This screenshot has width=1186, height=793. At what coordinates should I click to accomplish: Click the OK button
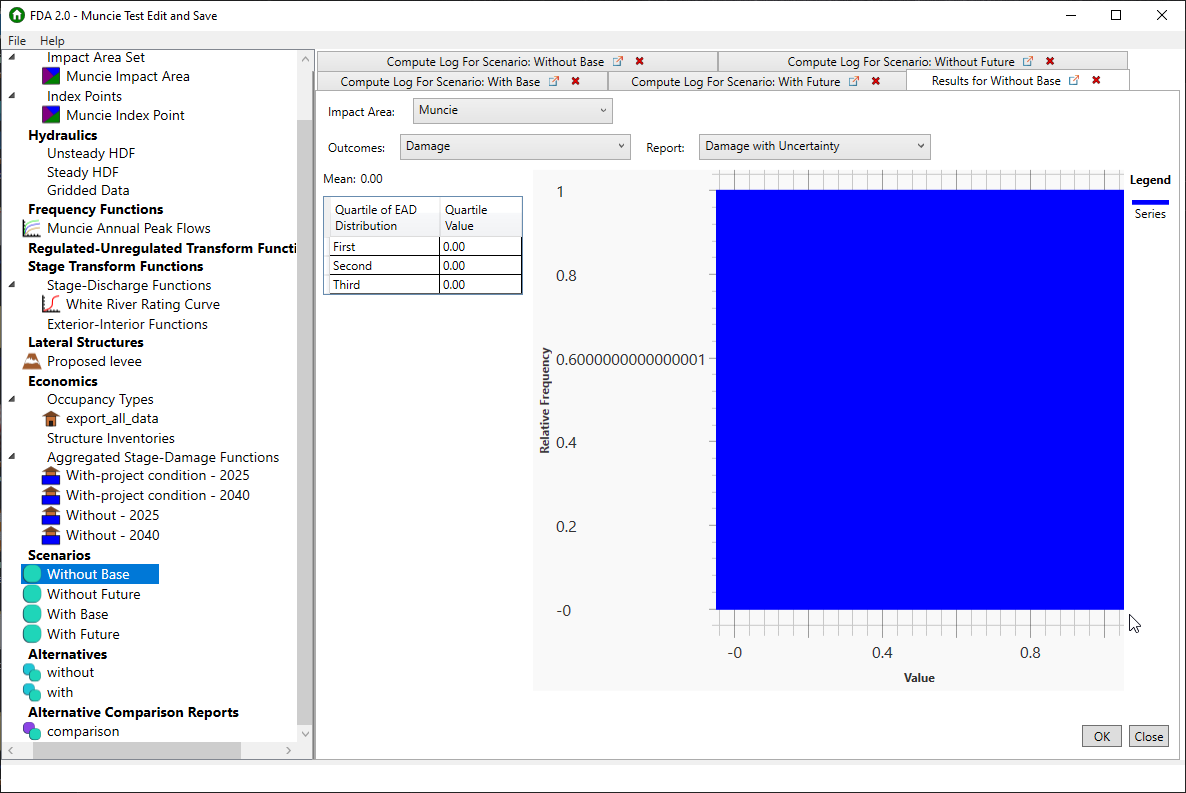pos(1101,735)
